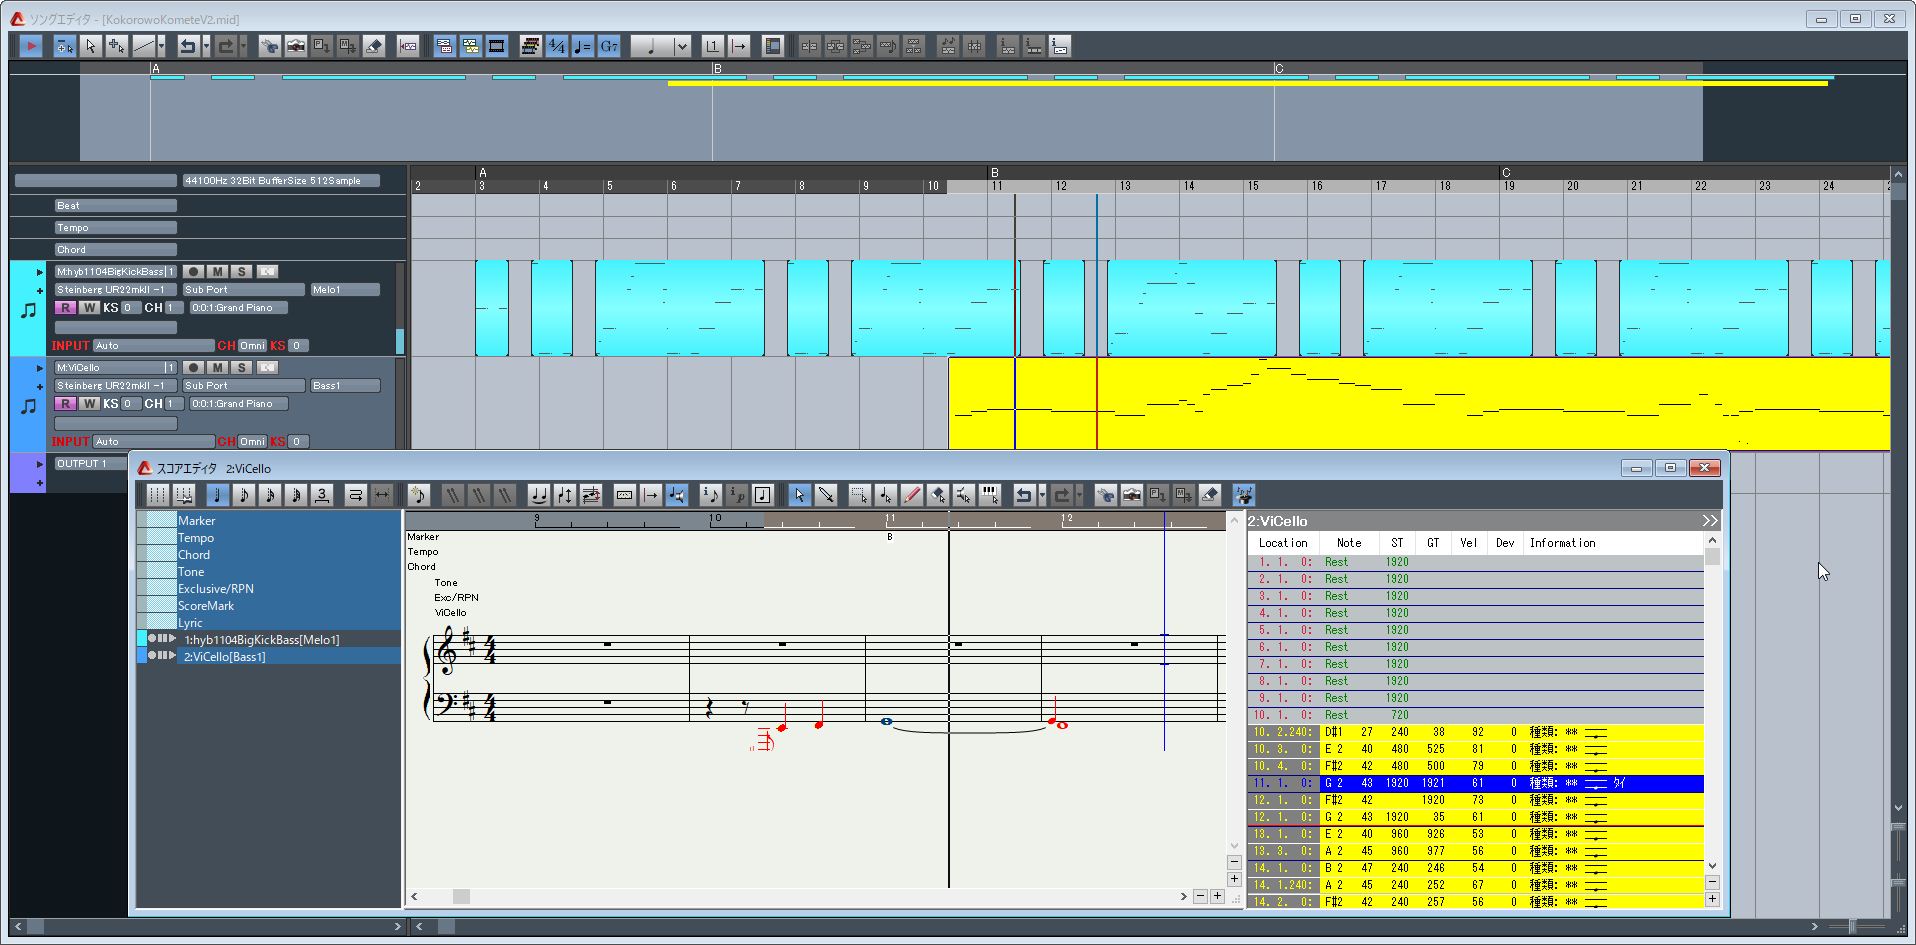The height and width of the screenshot is (945, 1916).
Task: Click the red Play button in the song editor toolbar
Action: 31,46
